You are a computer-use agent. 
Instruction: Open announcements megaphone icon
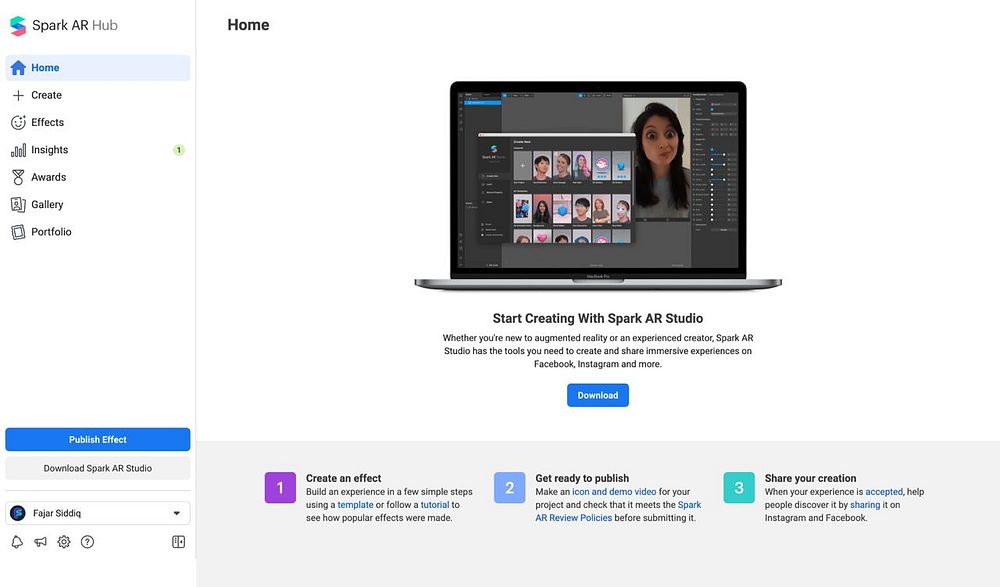[x=40, y=542]
